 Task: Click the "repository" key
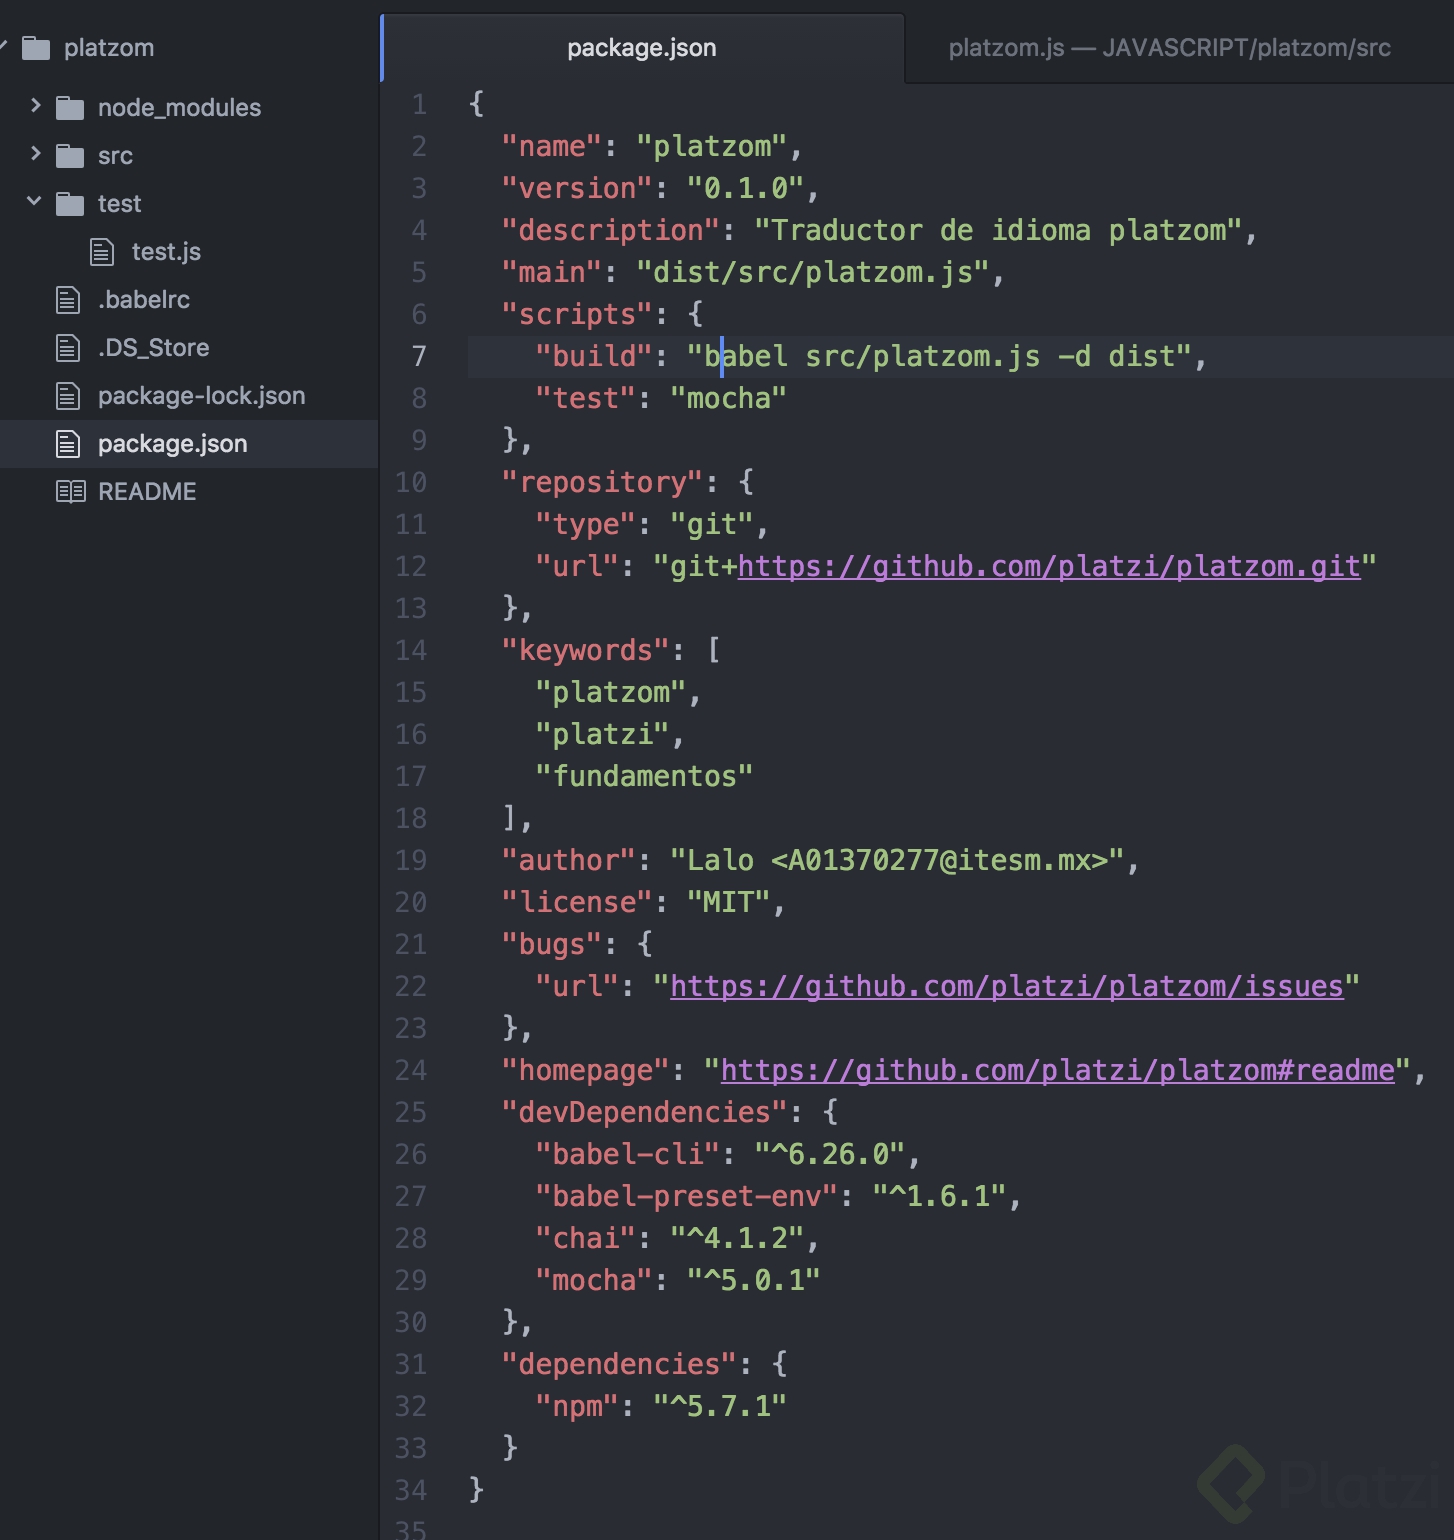point(602,483)
